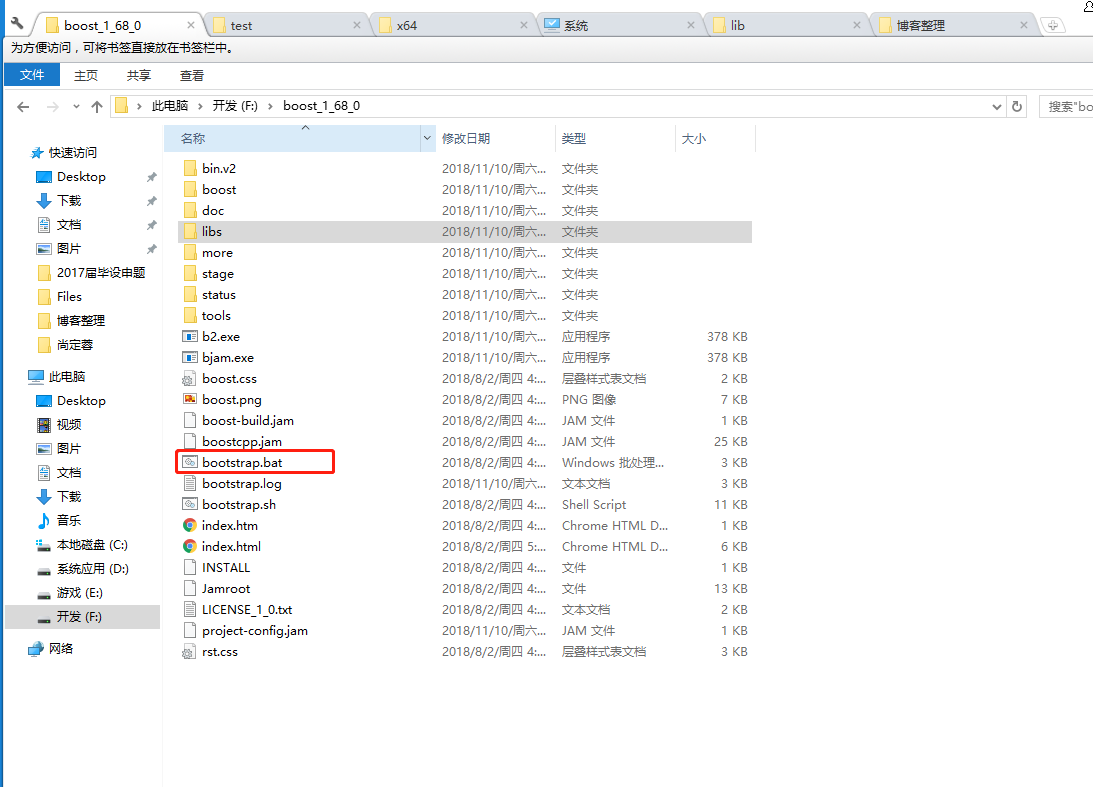1093x787 pixels.
Task: Select the boost.png image icon
Action: coord(189,399)
